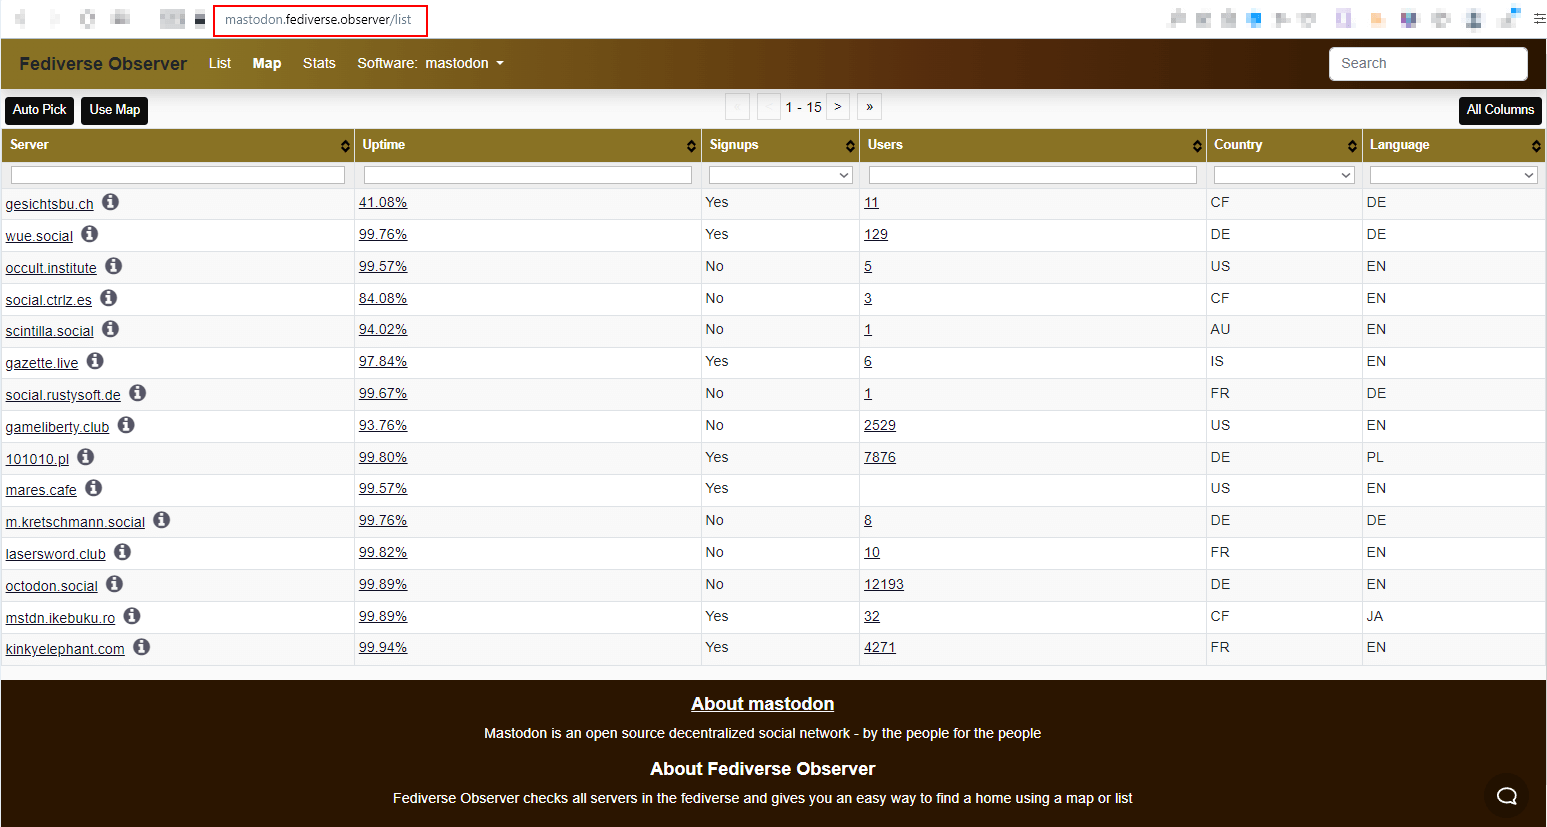
Task: Click the All Columns button
Action: (x=1500, y=110)
